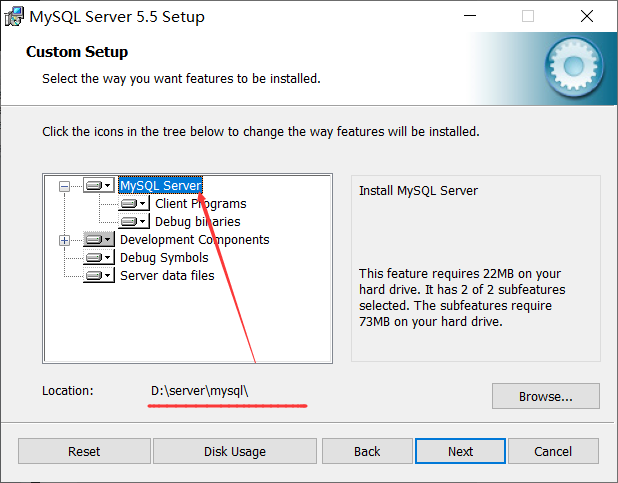Viewport: 618px width, 483px height.
Task: Click the Reset button
Action: click(84, 451)
